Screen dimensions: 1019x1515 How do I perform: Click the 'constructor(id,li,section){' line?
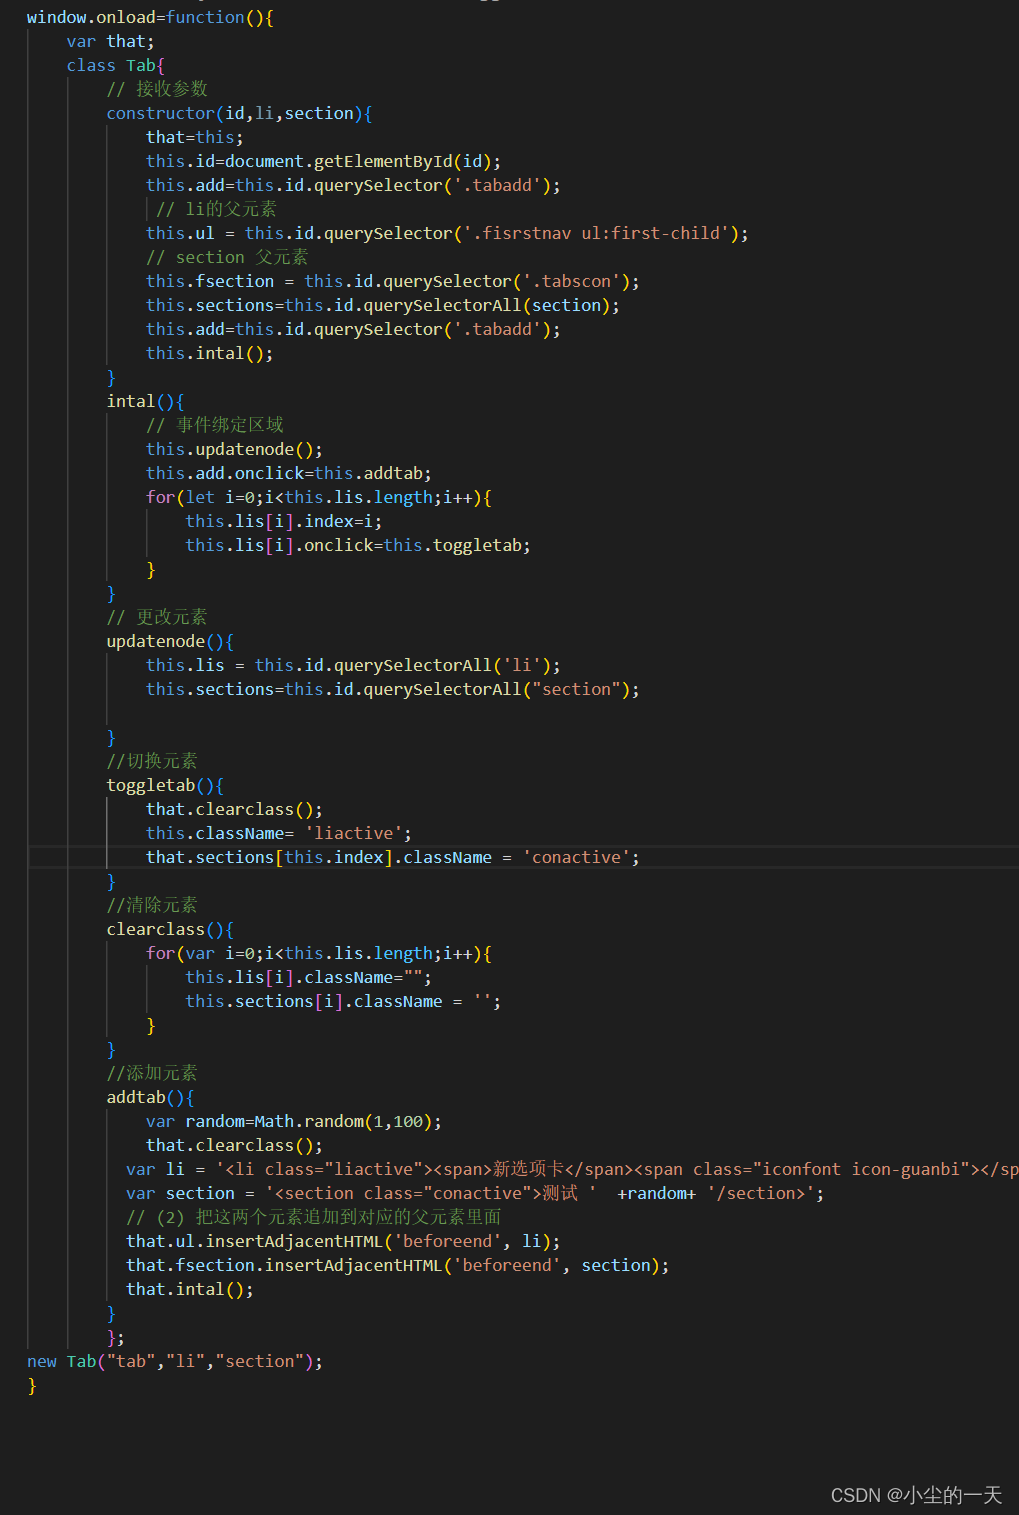tap(239, 113)
